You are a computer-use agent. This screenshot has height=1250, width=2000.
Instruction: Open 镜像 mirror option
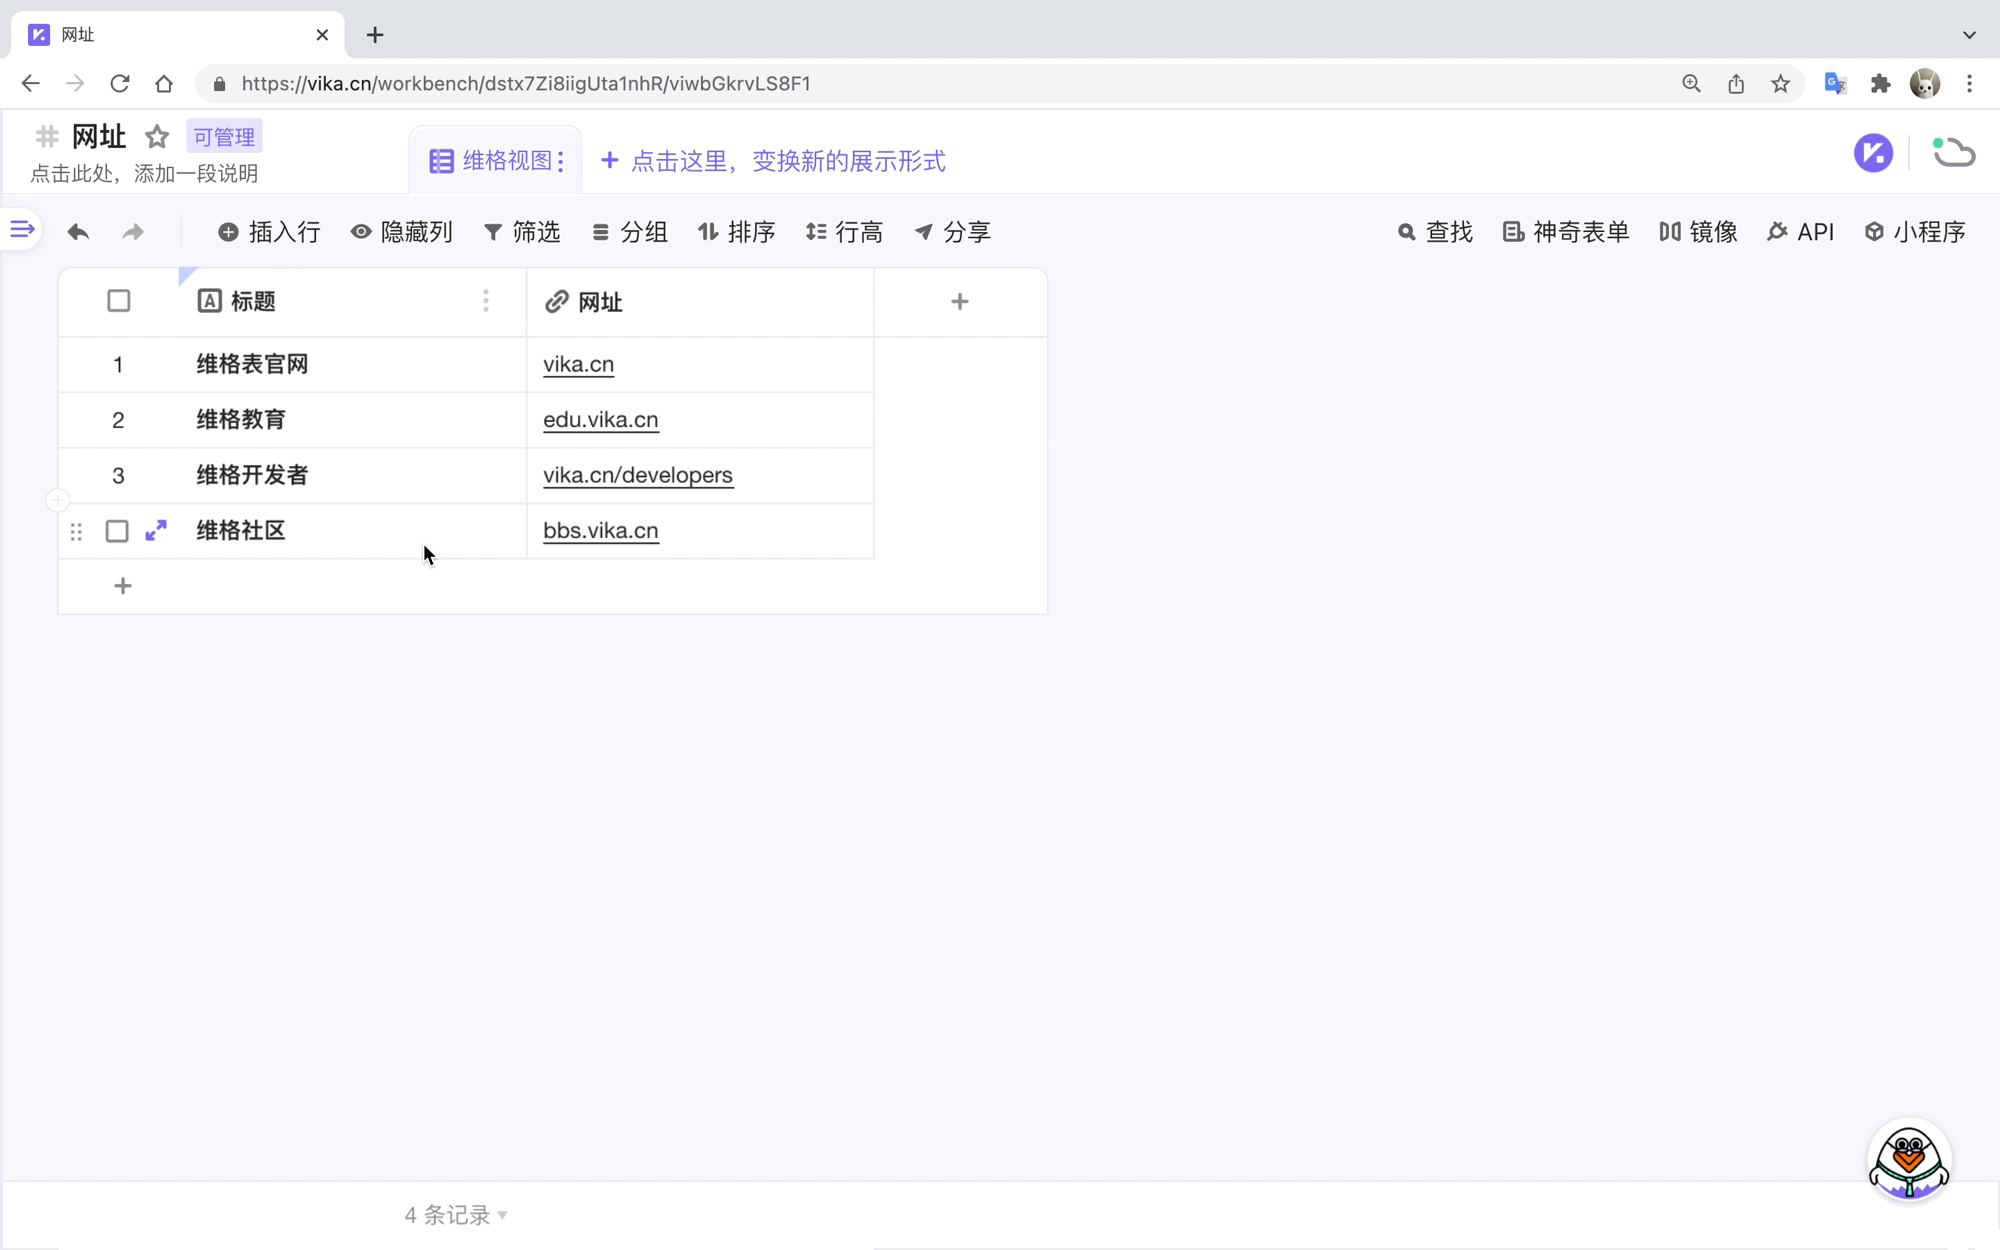(x=1698, y=232)
